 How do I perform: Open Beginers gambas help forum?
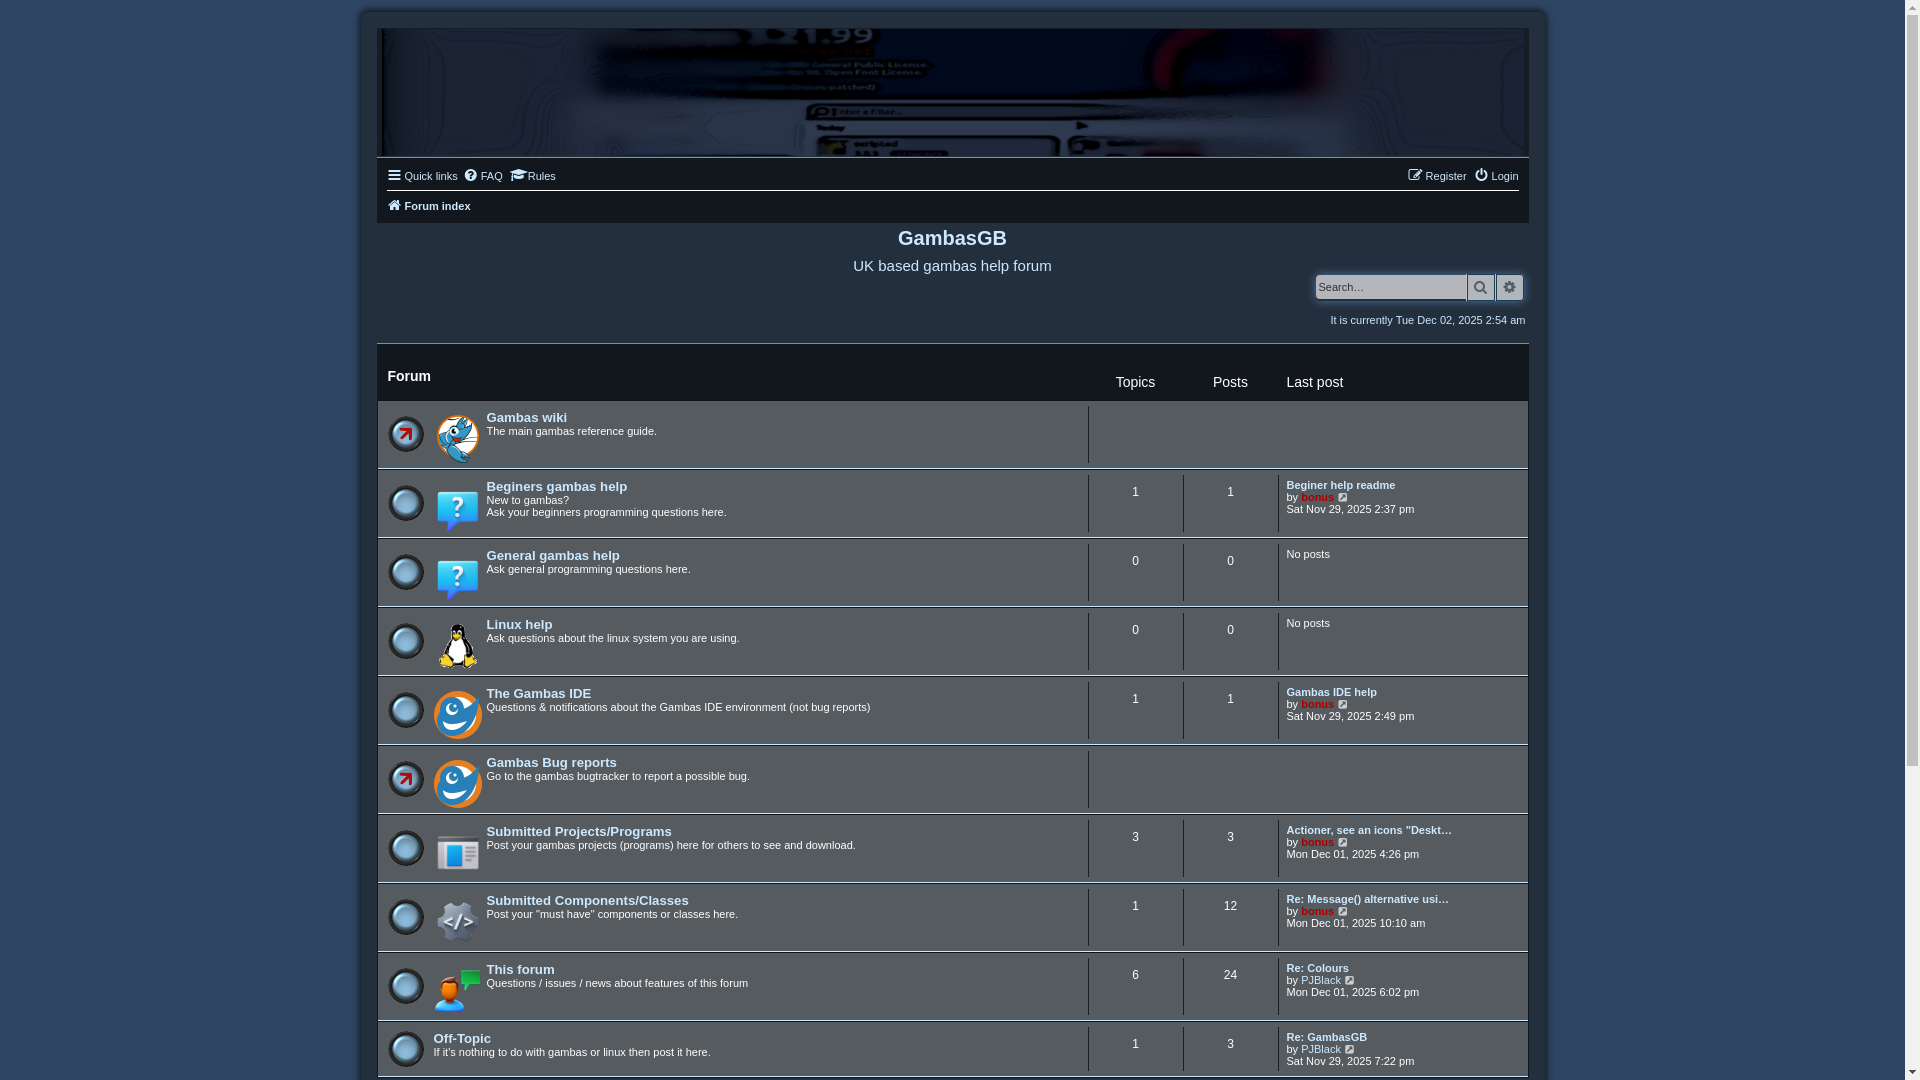point(556,487)
